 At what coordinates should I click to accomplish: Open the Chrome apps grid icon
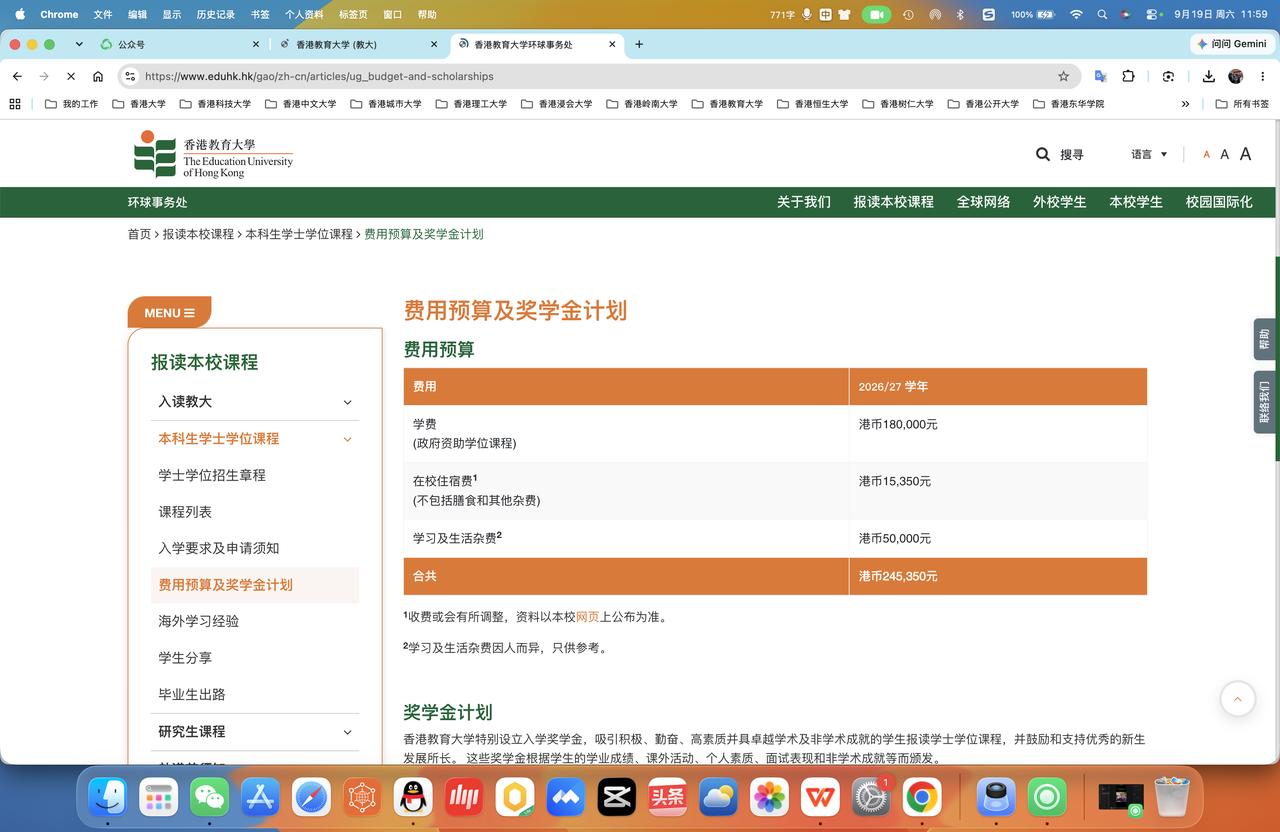coord(15,104)
